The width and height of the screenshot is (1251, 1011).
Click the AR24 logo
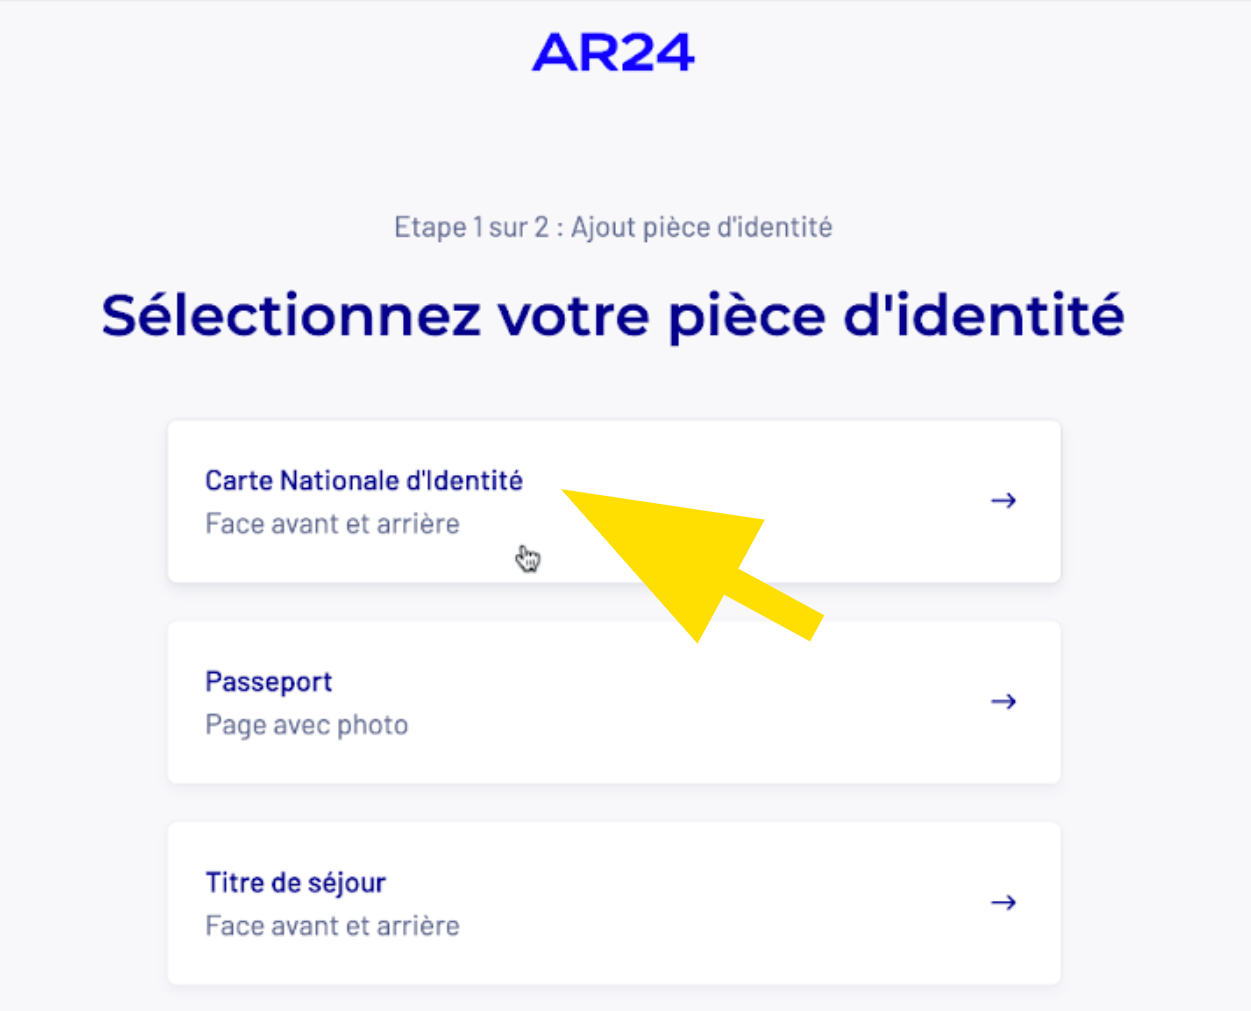click(613, 53)
